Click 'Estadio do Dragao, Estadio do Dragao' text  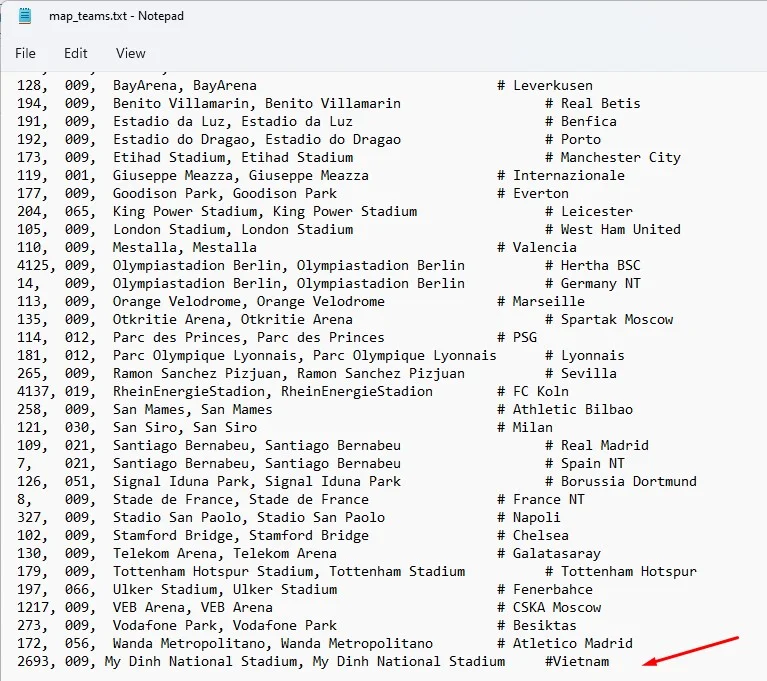[257, 140]
